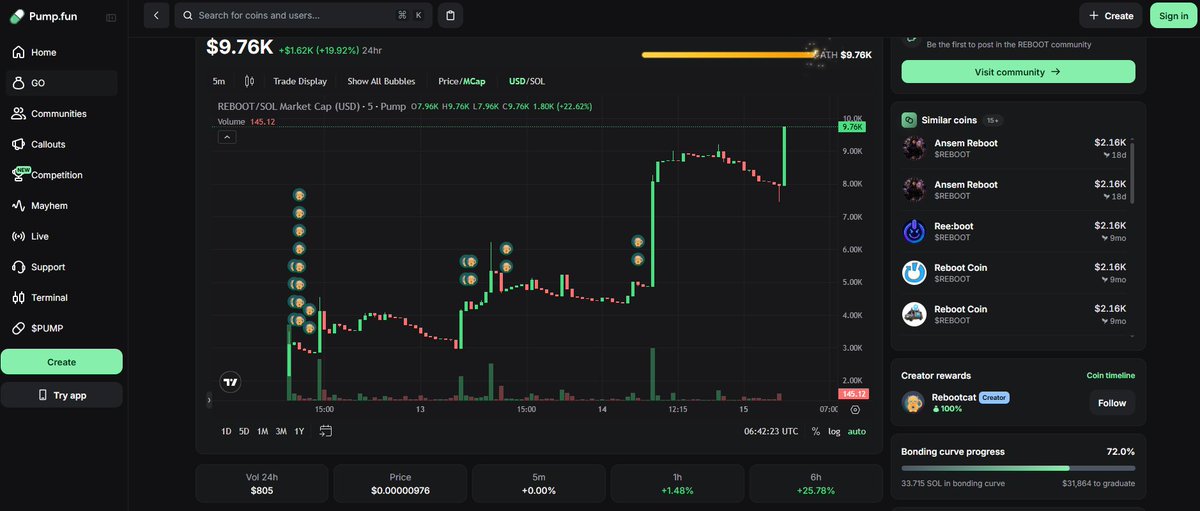Open Callouts in the sidebar
This screenshot has width=1200, height=511.
(61, 144)
